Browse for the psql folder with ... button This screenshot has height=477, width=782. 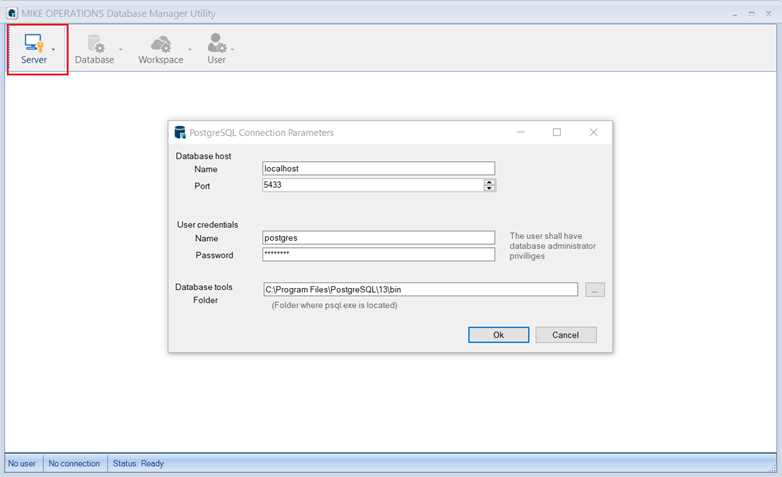tap(594, 290)
